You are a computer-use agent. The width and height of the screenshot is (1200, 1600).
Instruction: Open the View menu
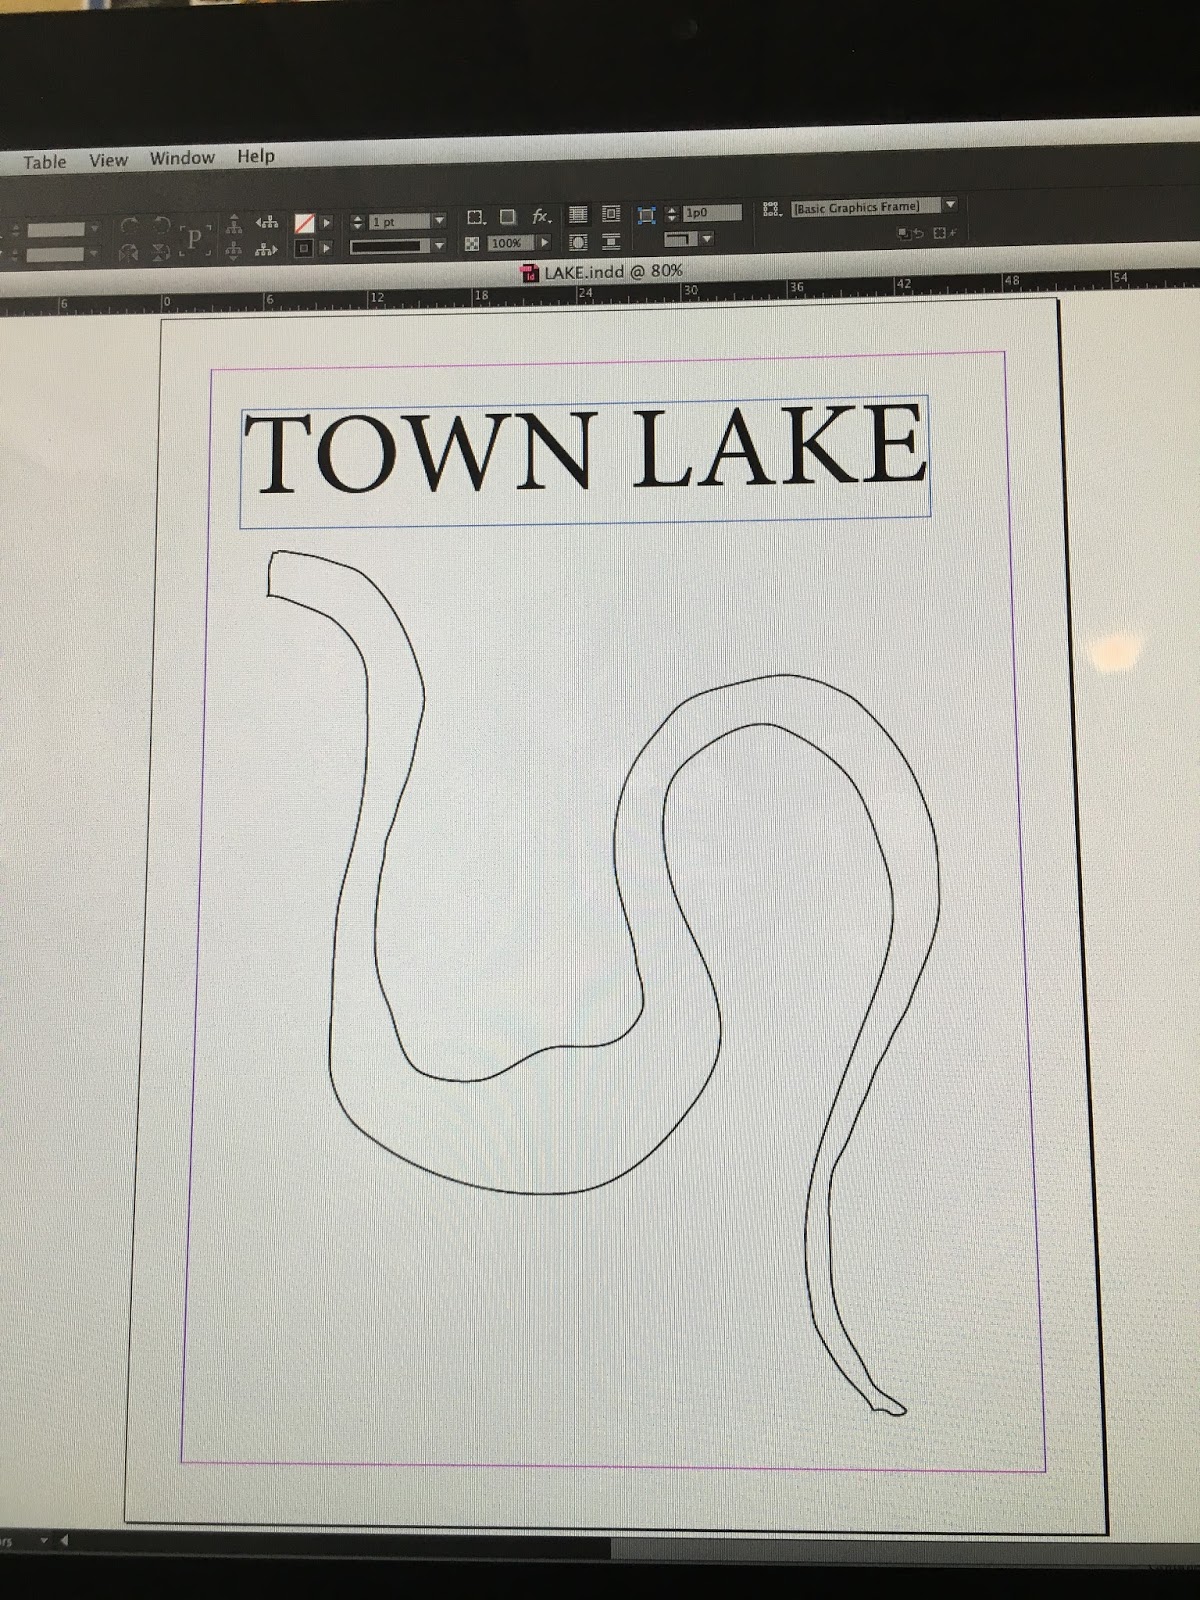[108, 160]
